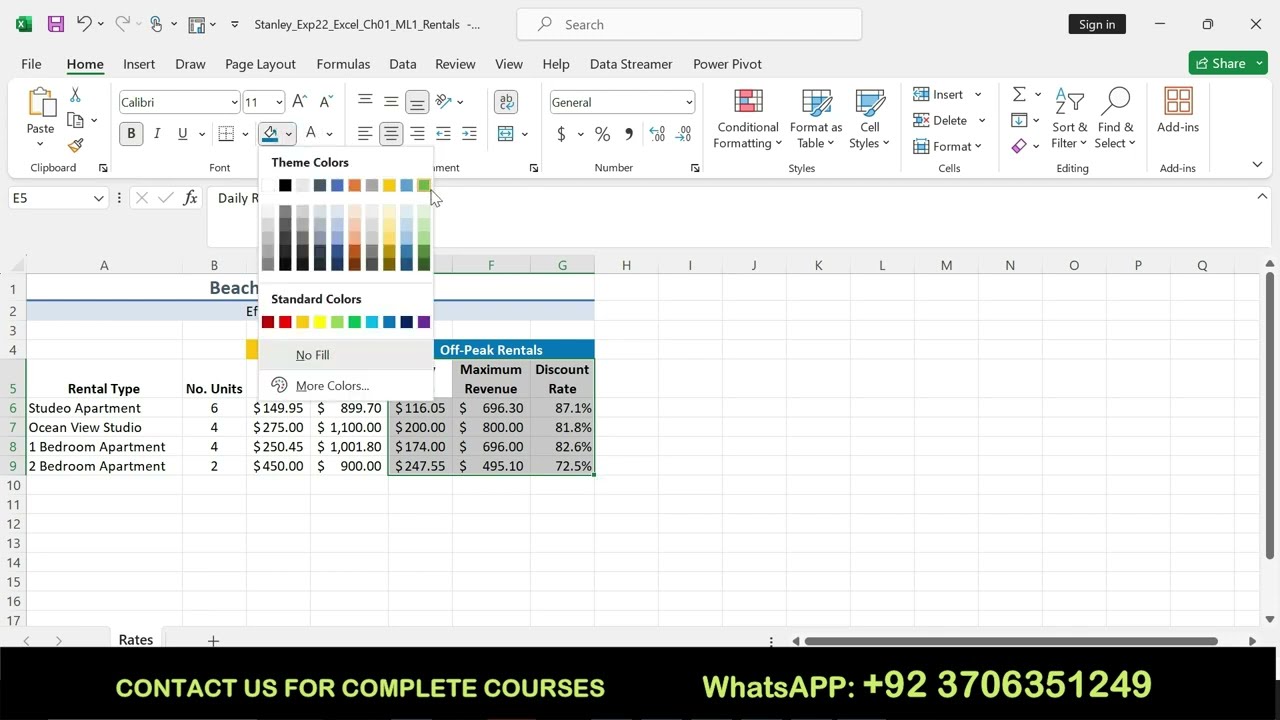Open the Calibri font name dropdown
Screen dimensions: 1280x720
[x=234, y=102]
